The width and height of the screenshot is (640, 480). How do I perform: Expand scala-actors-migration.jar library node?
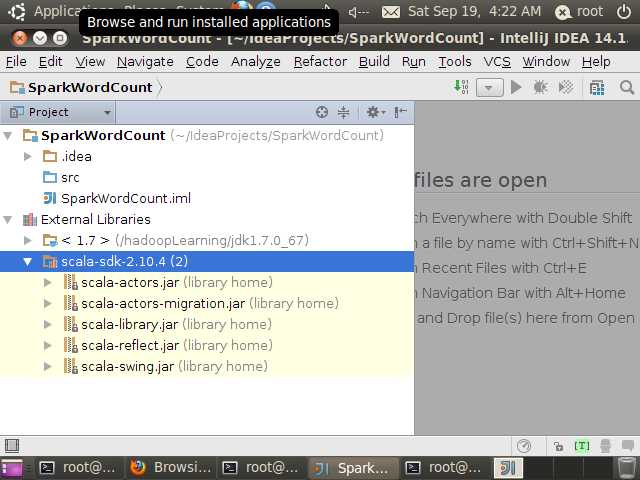click(47, 303)
